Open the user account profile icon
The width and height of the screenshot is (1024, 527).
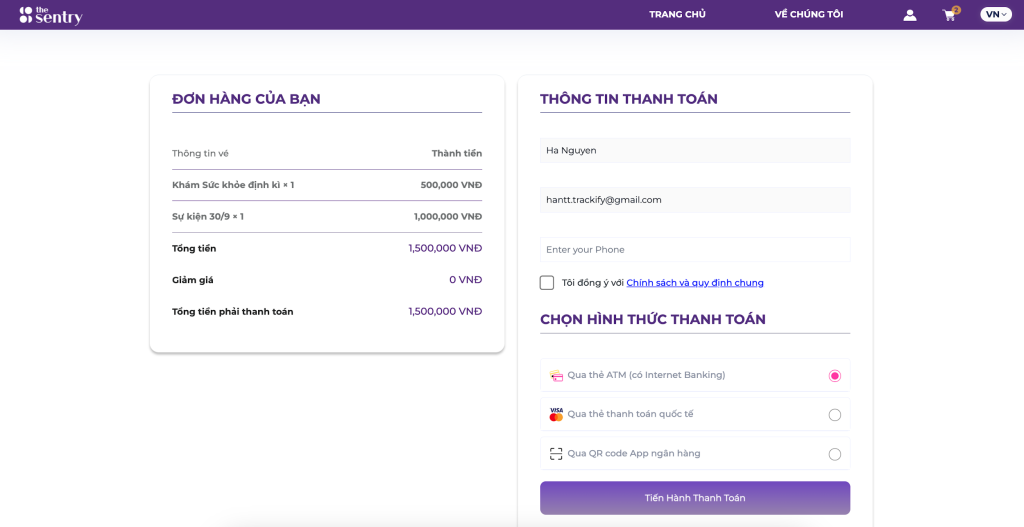click(909, 15)
